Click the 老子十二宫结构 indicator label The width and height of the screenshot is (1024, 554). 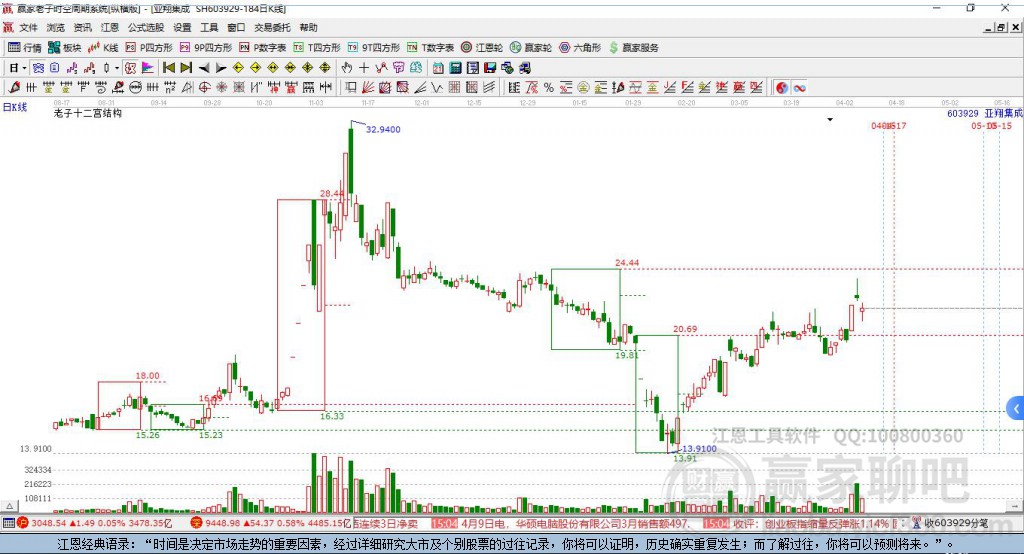[x=88, y=113]
